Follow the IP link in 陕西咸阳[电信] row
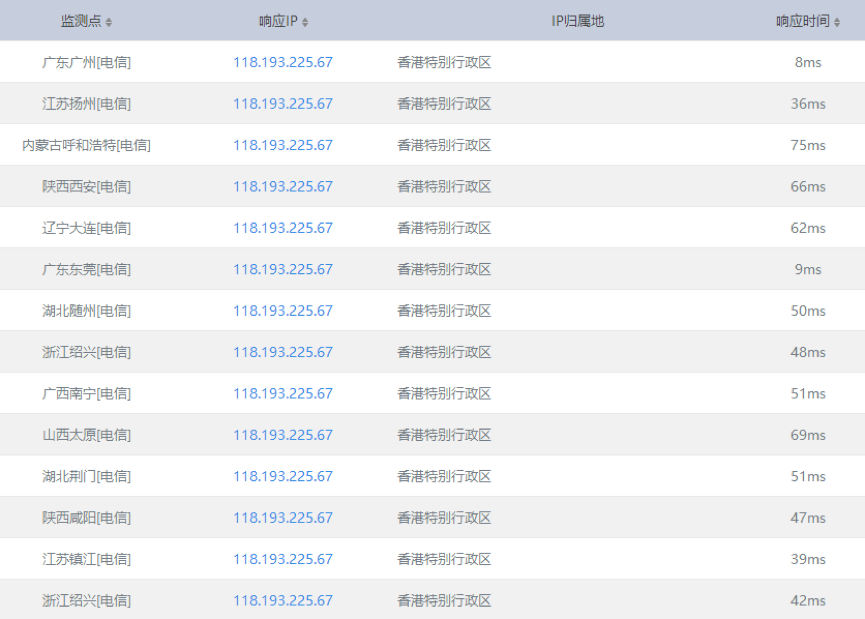The image size is (865, 619). coord(283,517)
